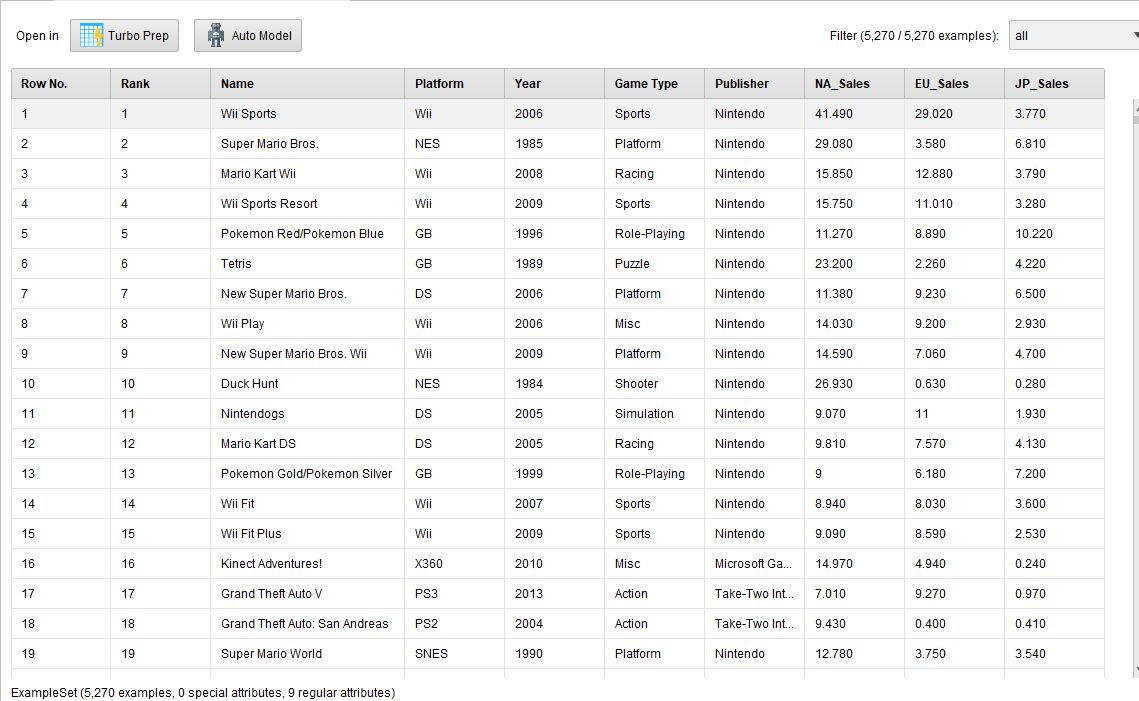Click the ExampleSet summary status text

point(203,693)
